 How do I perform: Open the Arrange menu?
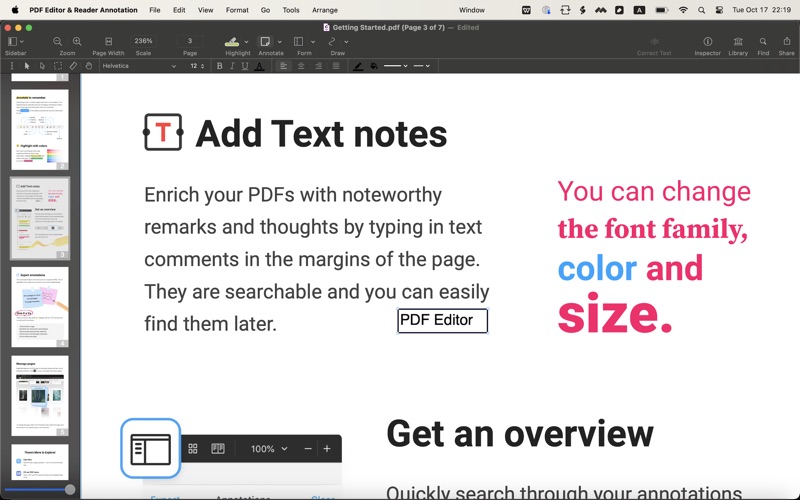click(325, 10)
